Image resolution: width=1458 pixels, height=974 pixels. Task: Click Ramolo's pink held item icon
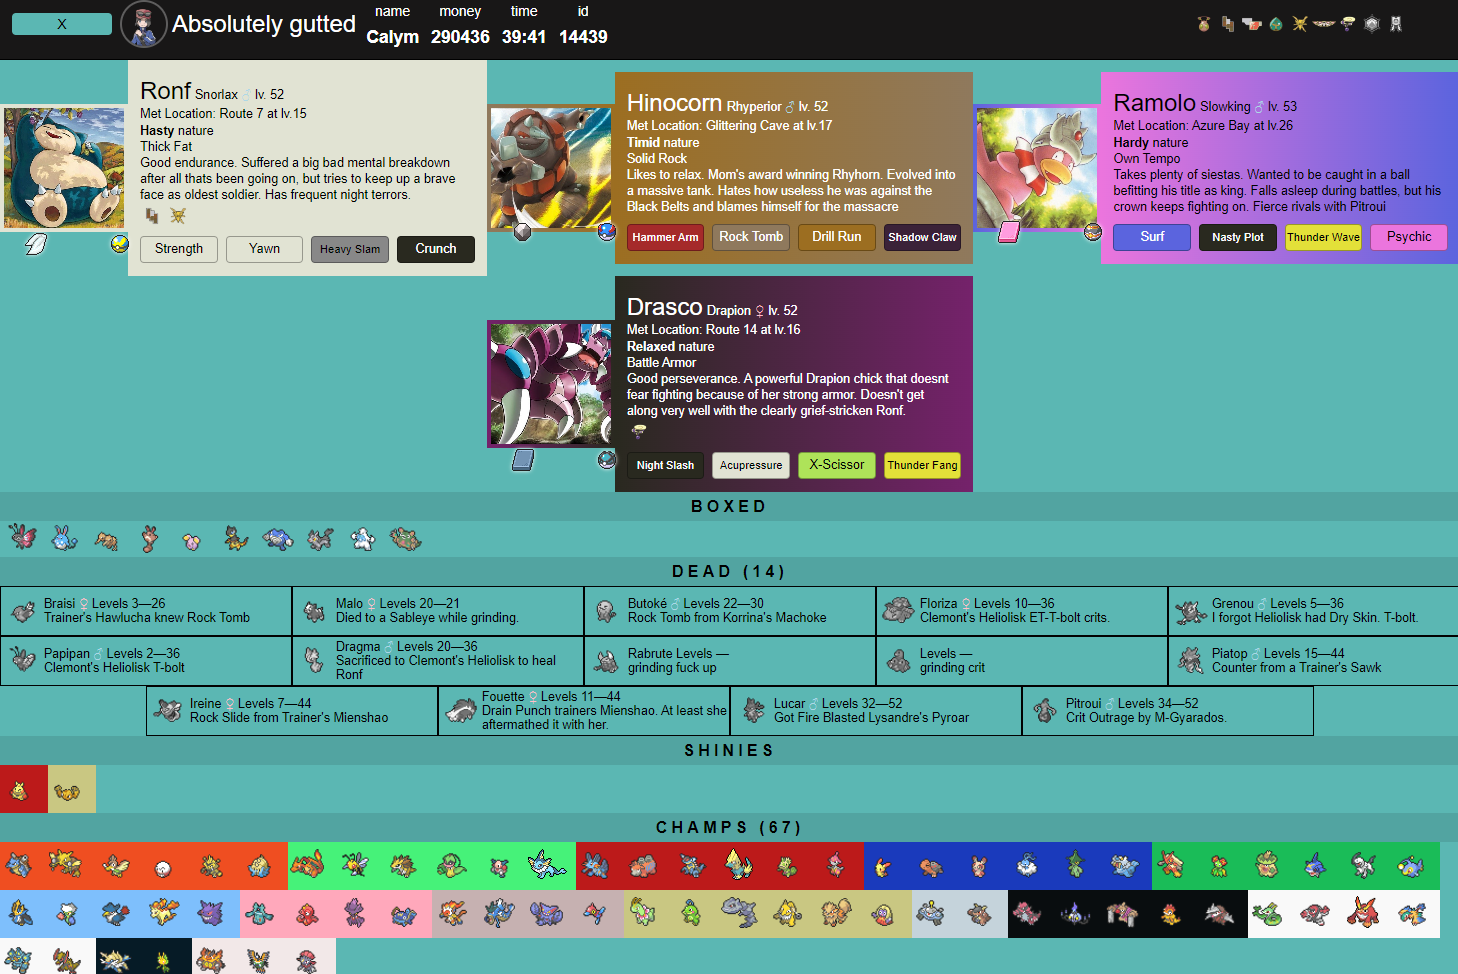pyautogui.click(x=1009, y=232)
